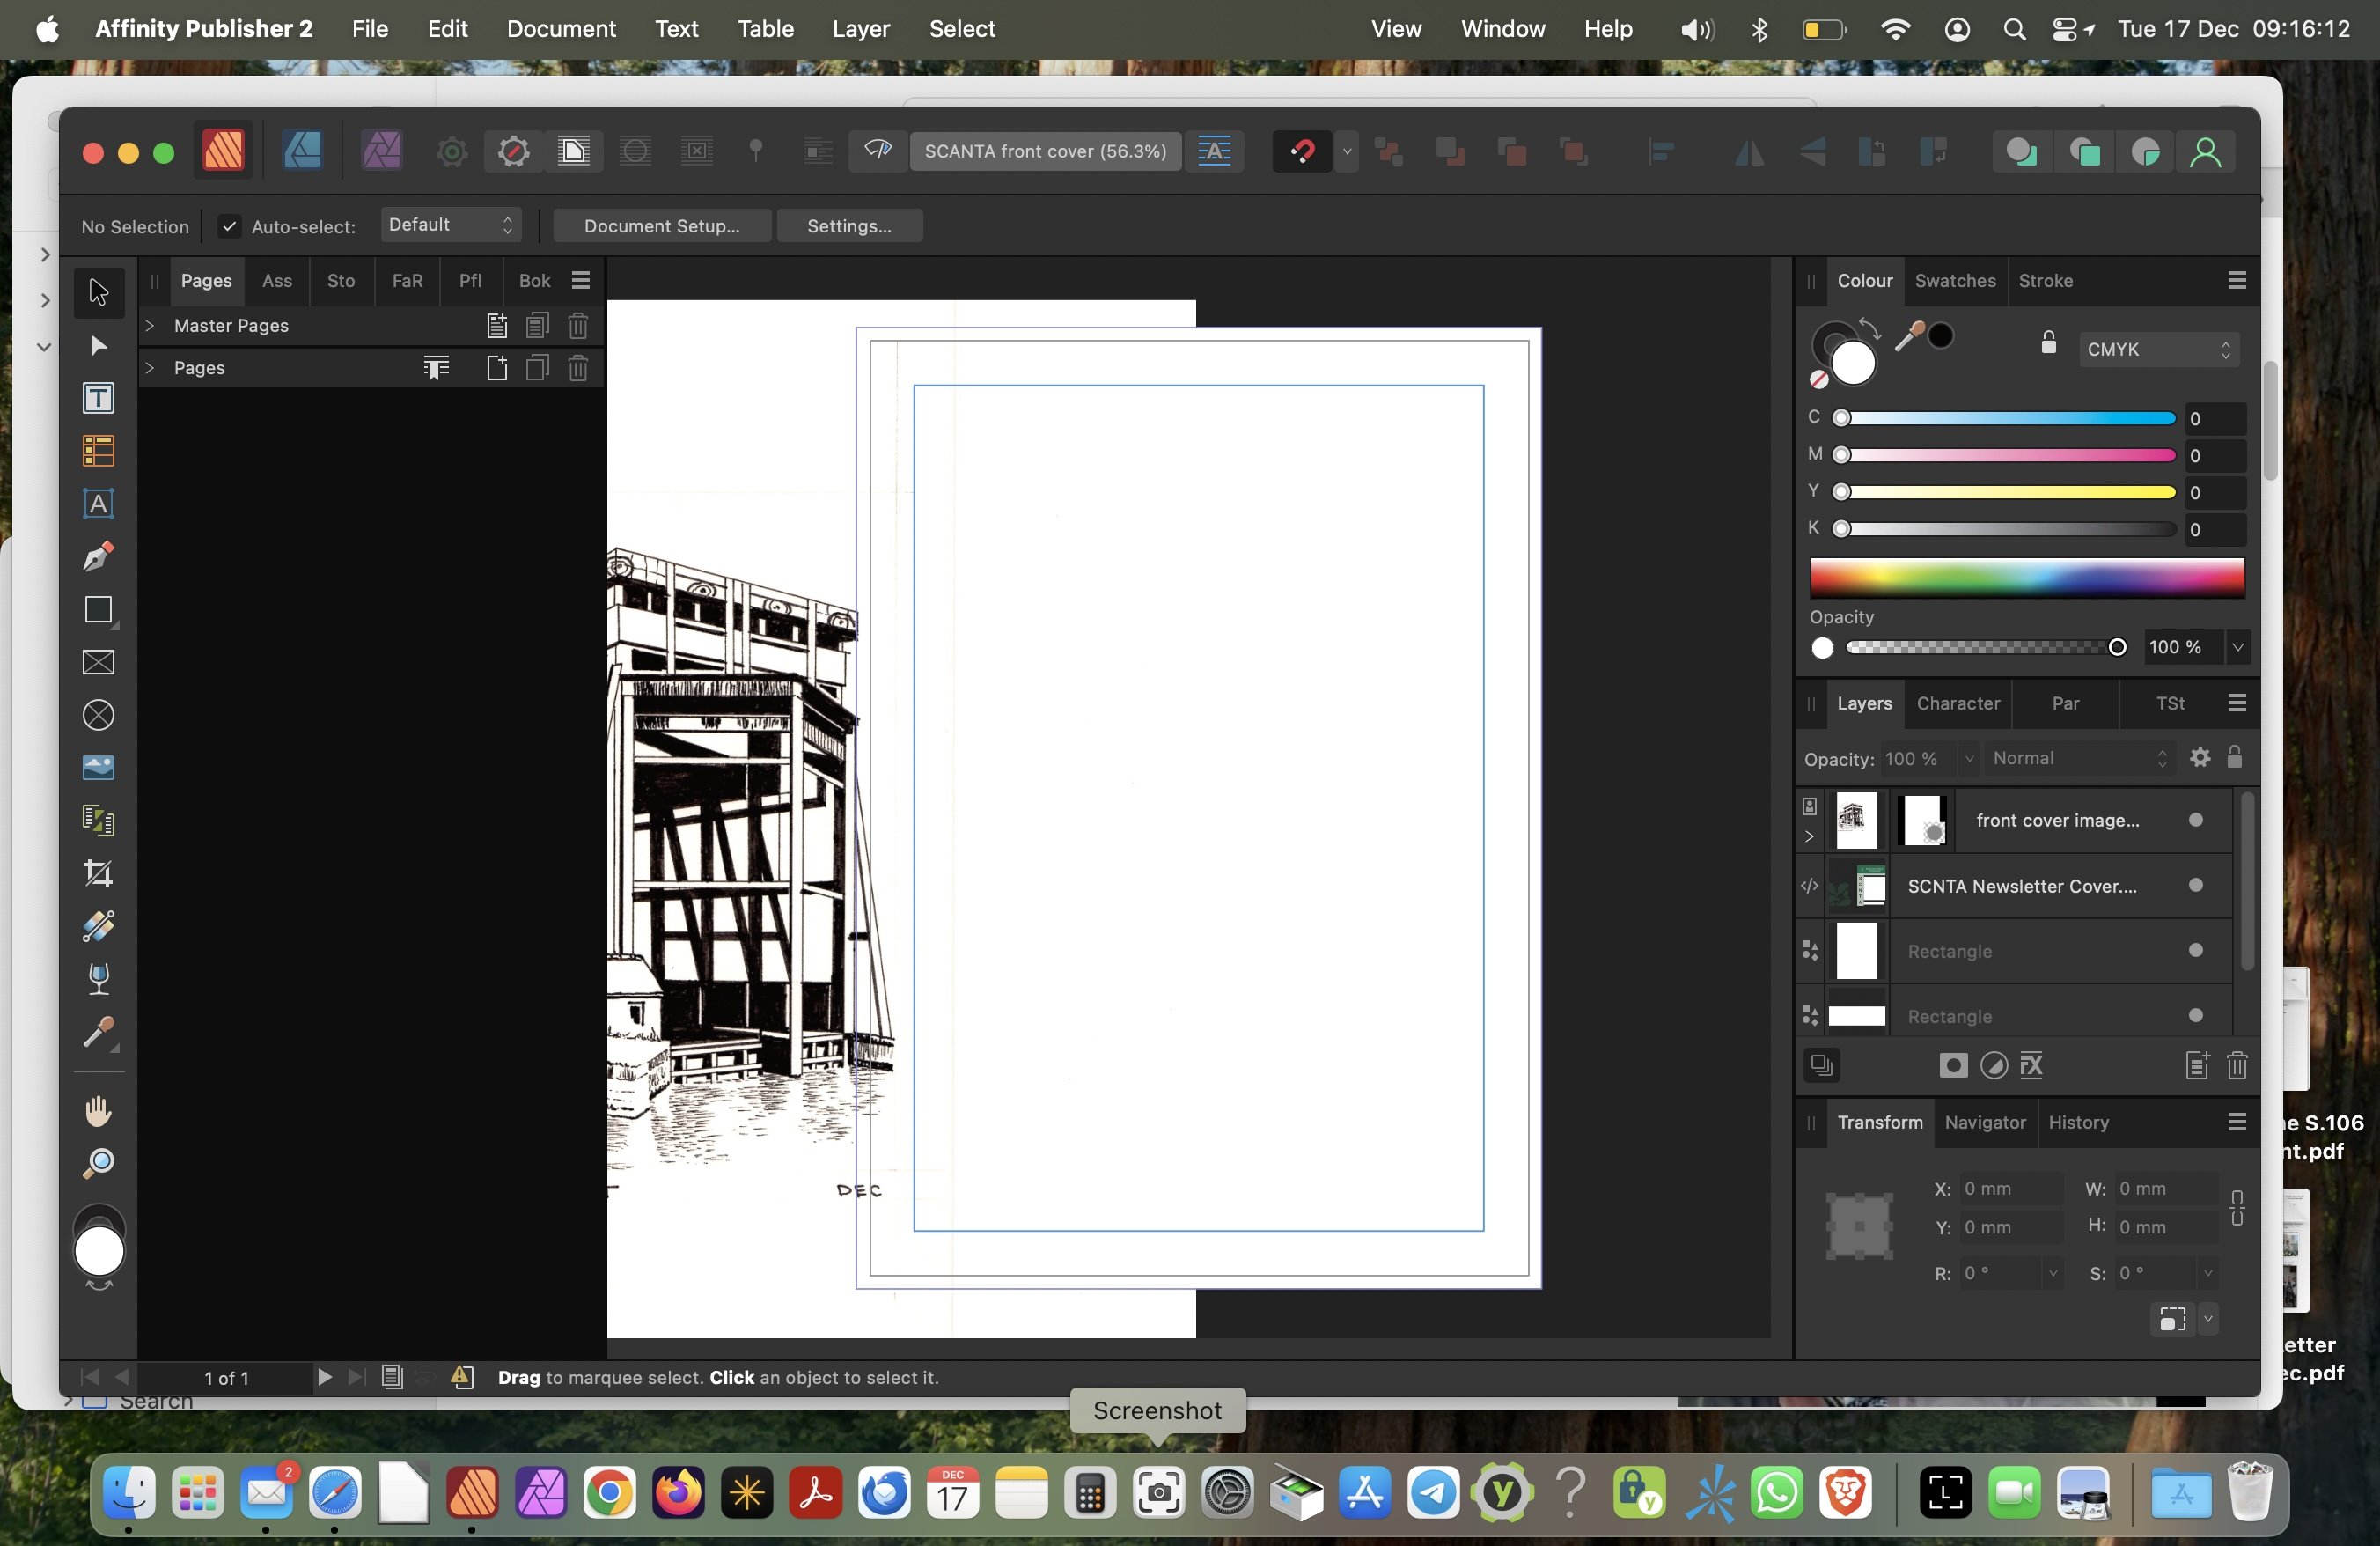Viewport: 2380px width, 1546px height.
Task: Delete selected pages with the Pages trash icon
Action: (578, 368)
